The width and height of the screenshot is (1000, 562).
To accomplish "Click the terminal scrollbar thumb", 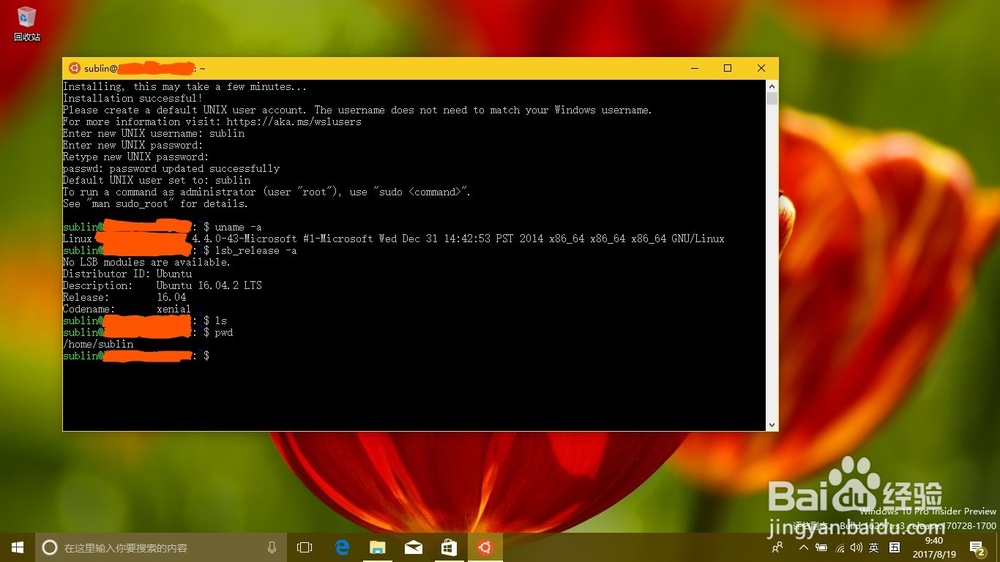I will 772,98.
